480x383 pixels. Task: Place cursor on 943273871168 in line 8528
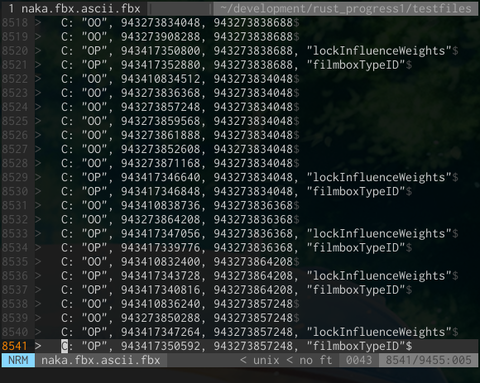160,163
